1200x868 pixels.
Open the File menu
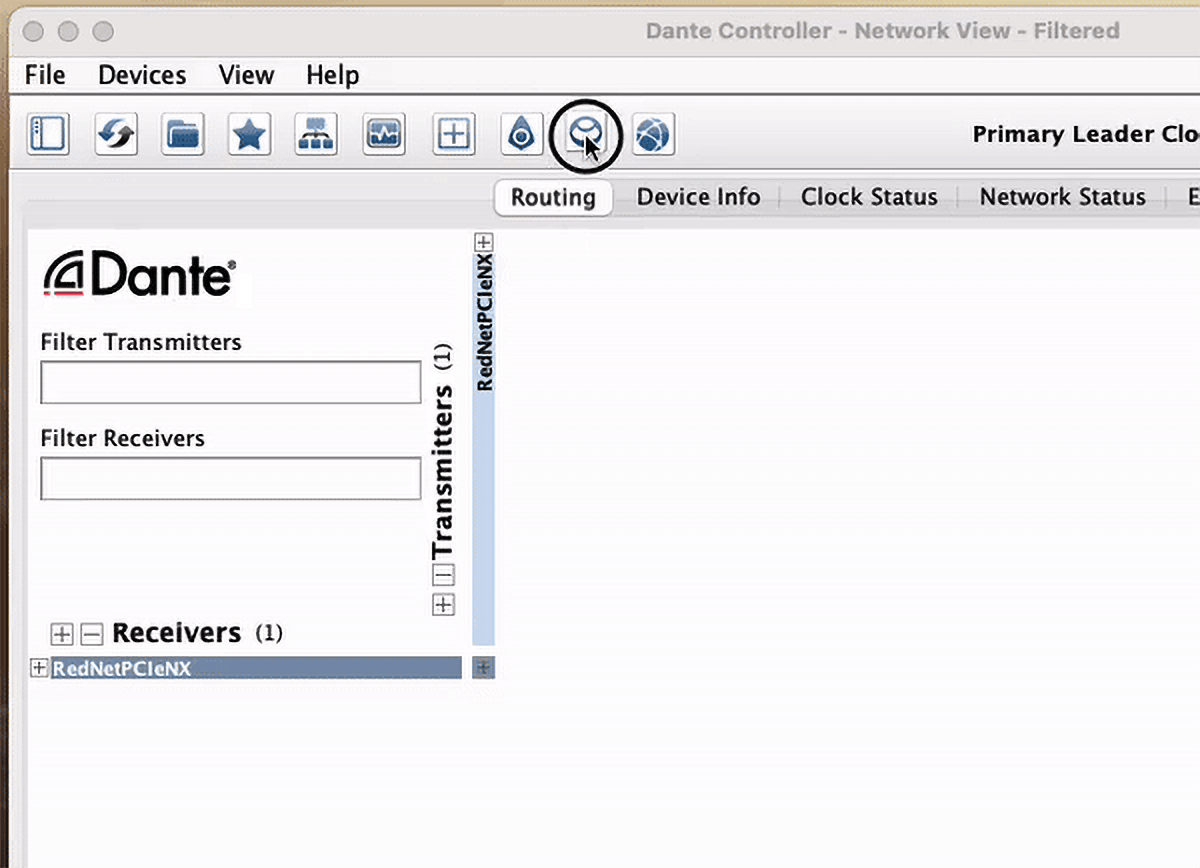pos(45,75)
